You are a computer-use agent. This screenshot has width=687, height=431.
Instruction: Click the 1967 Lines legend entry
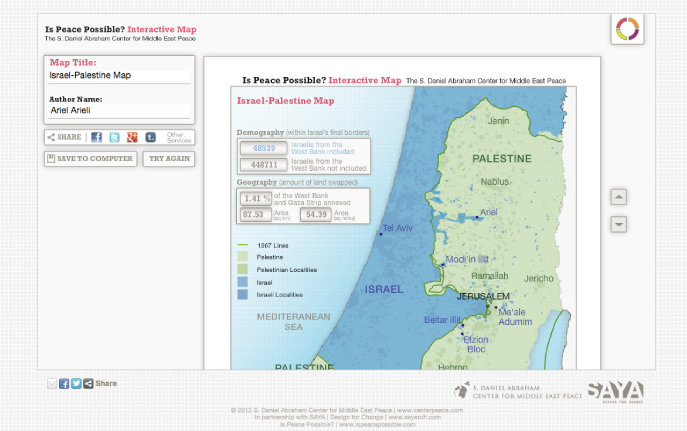coord(263,245)
